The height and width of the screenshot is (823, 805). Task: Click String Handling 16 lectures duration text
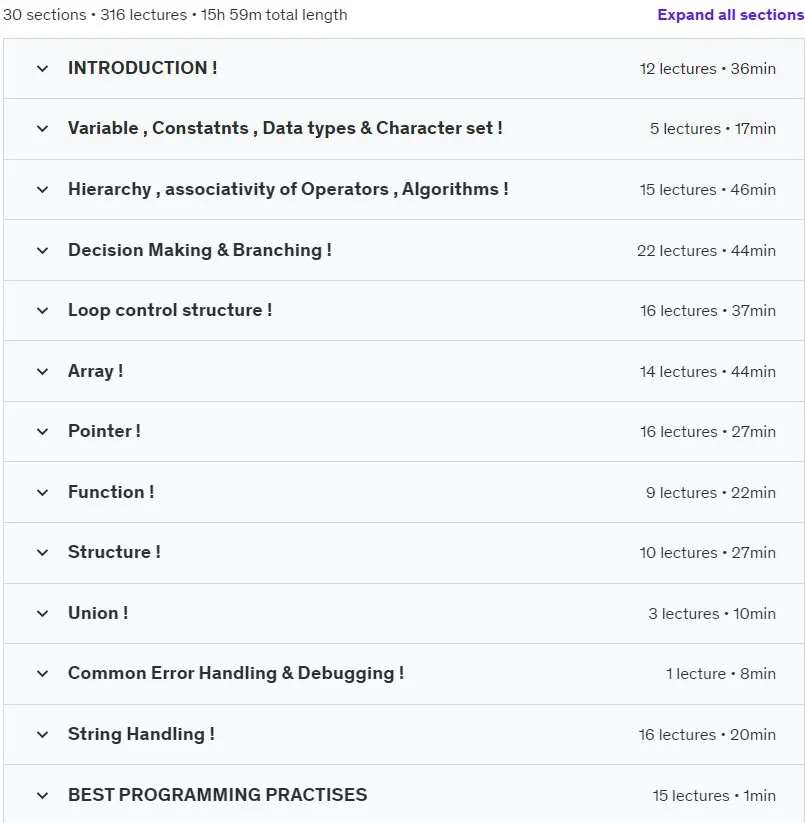pyautogui.click(x=707, y=735)
